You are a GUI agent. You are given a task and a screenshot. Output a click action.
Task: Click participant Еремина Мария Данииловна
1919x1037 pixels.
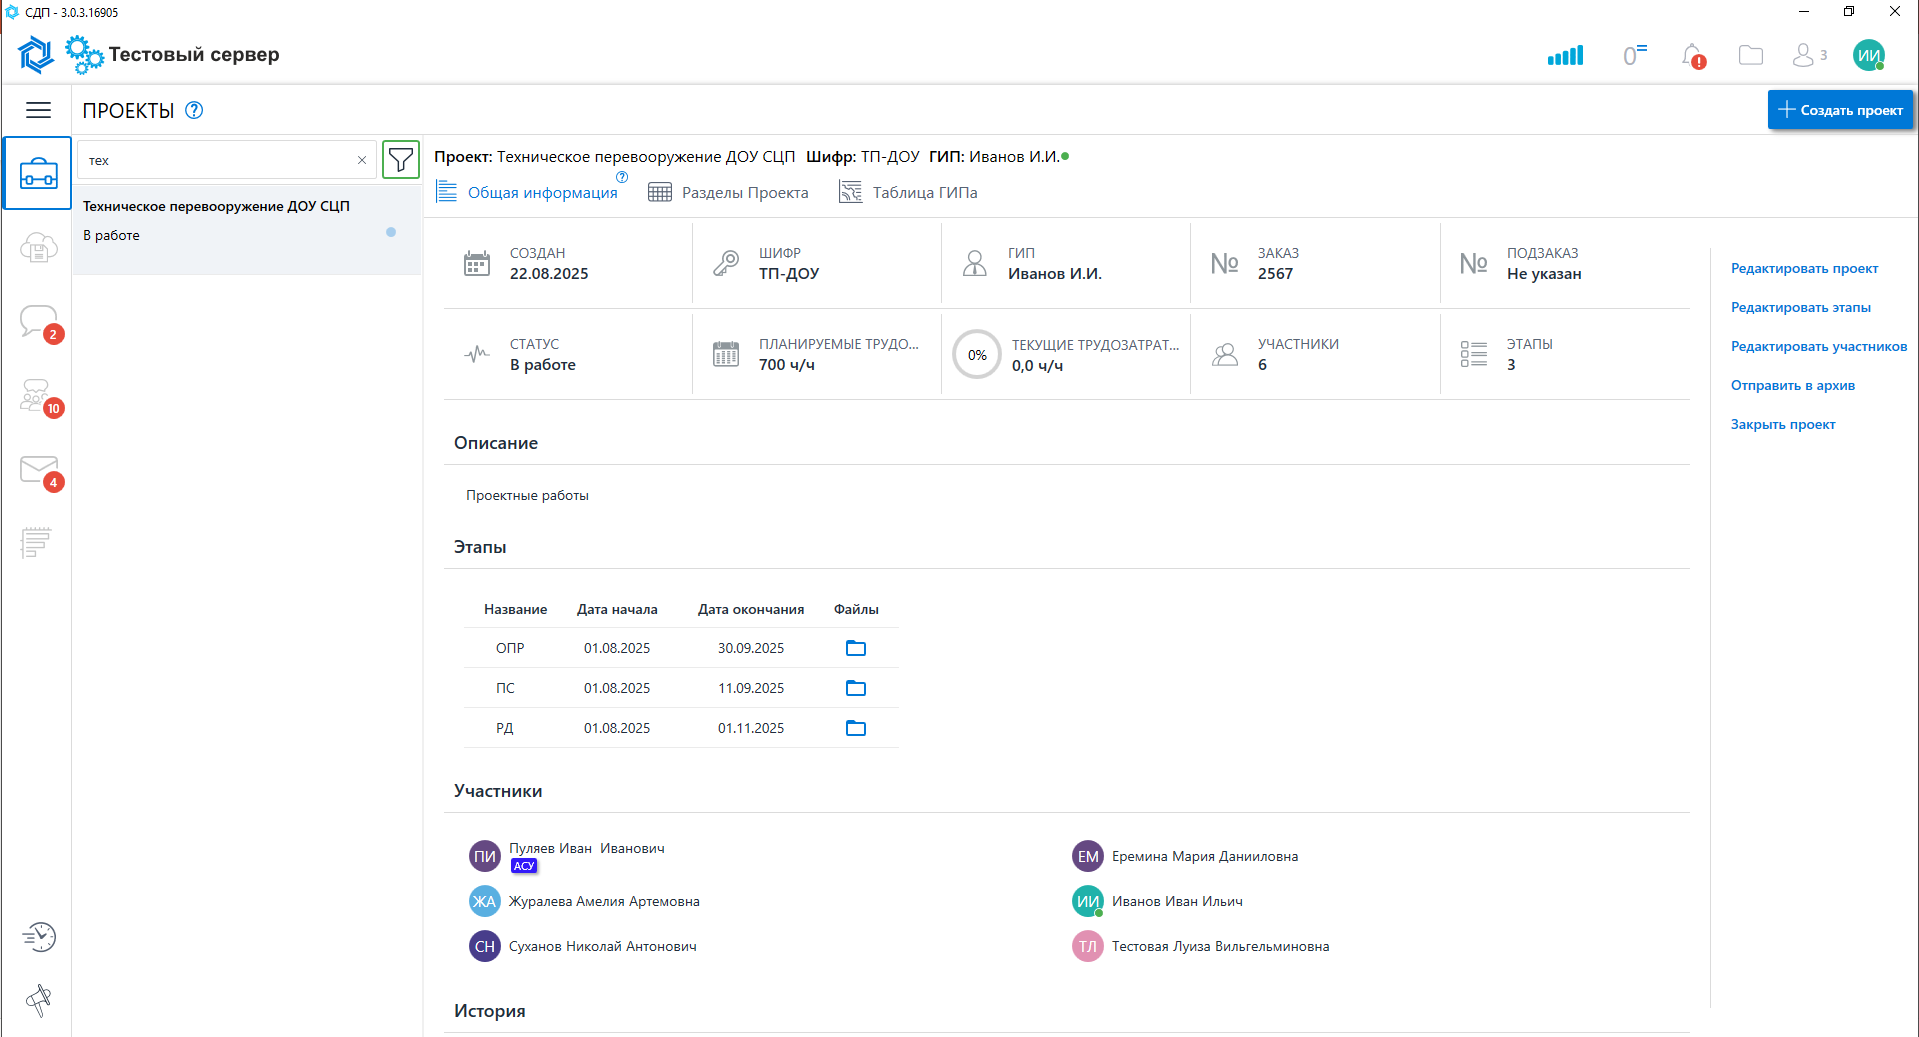click(1205, 856)
